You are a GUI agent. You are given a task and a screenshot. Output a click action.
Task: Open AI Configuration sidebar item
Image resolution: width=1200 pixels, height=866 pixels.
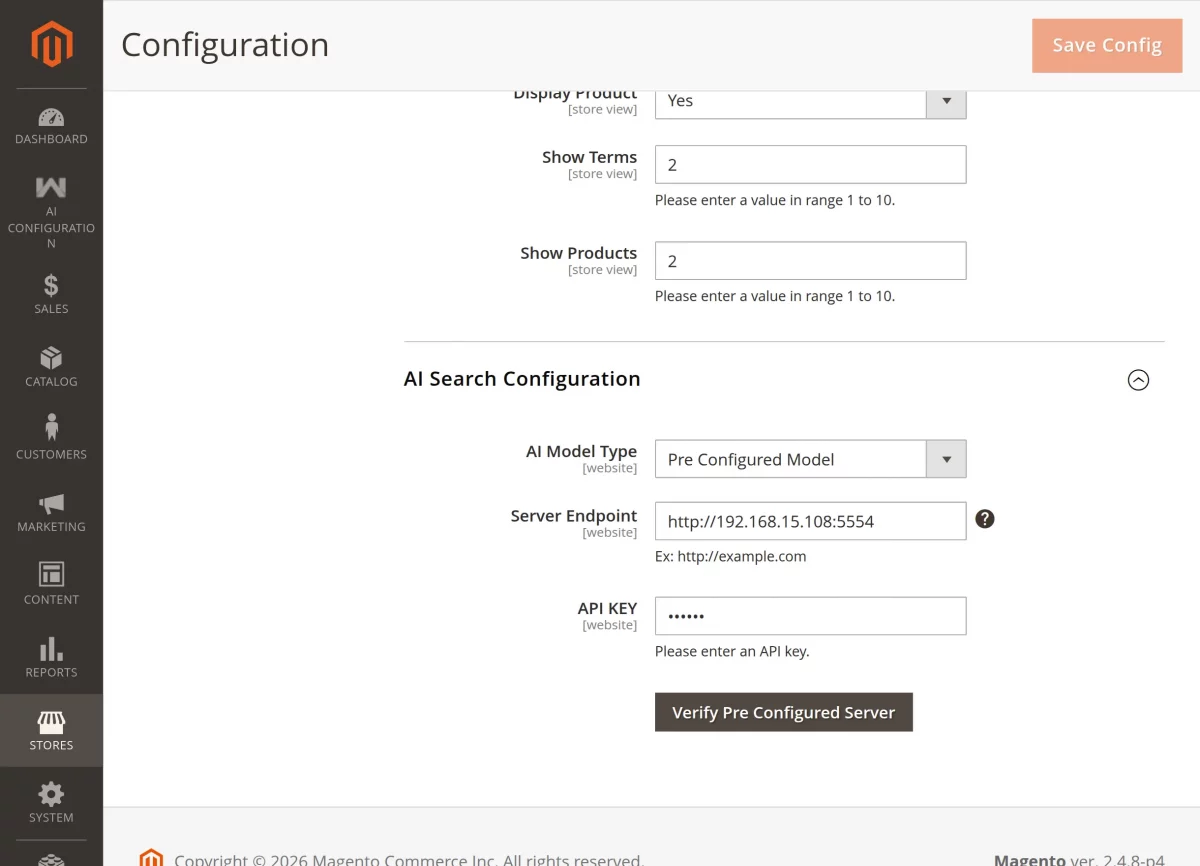click(x=51, y=212)
